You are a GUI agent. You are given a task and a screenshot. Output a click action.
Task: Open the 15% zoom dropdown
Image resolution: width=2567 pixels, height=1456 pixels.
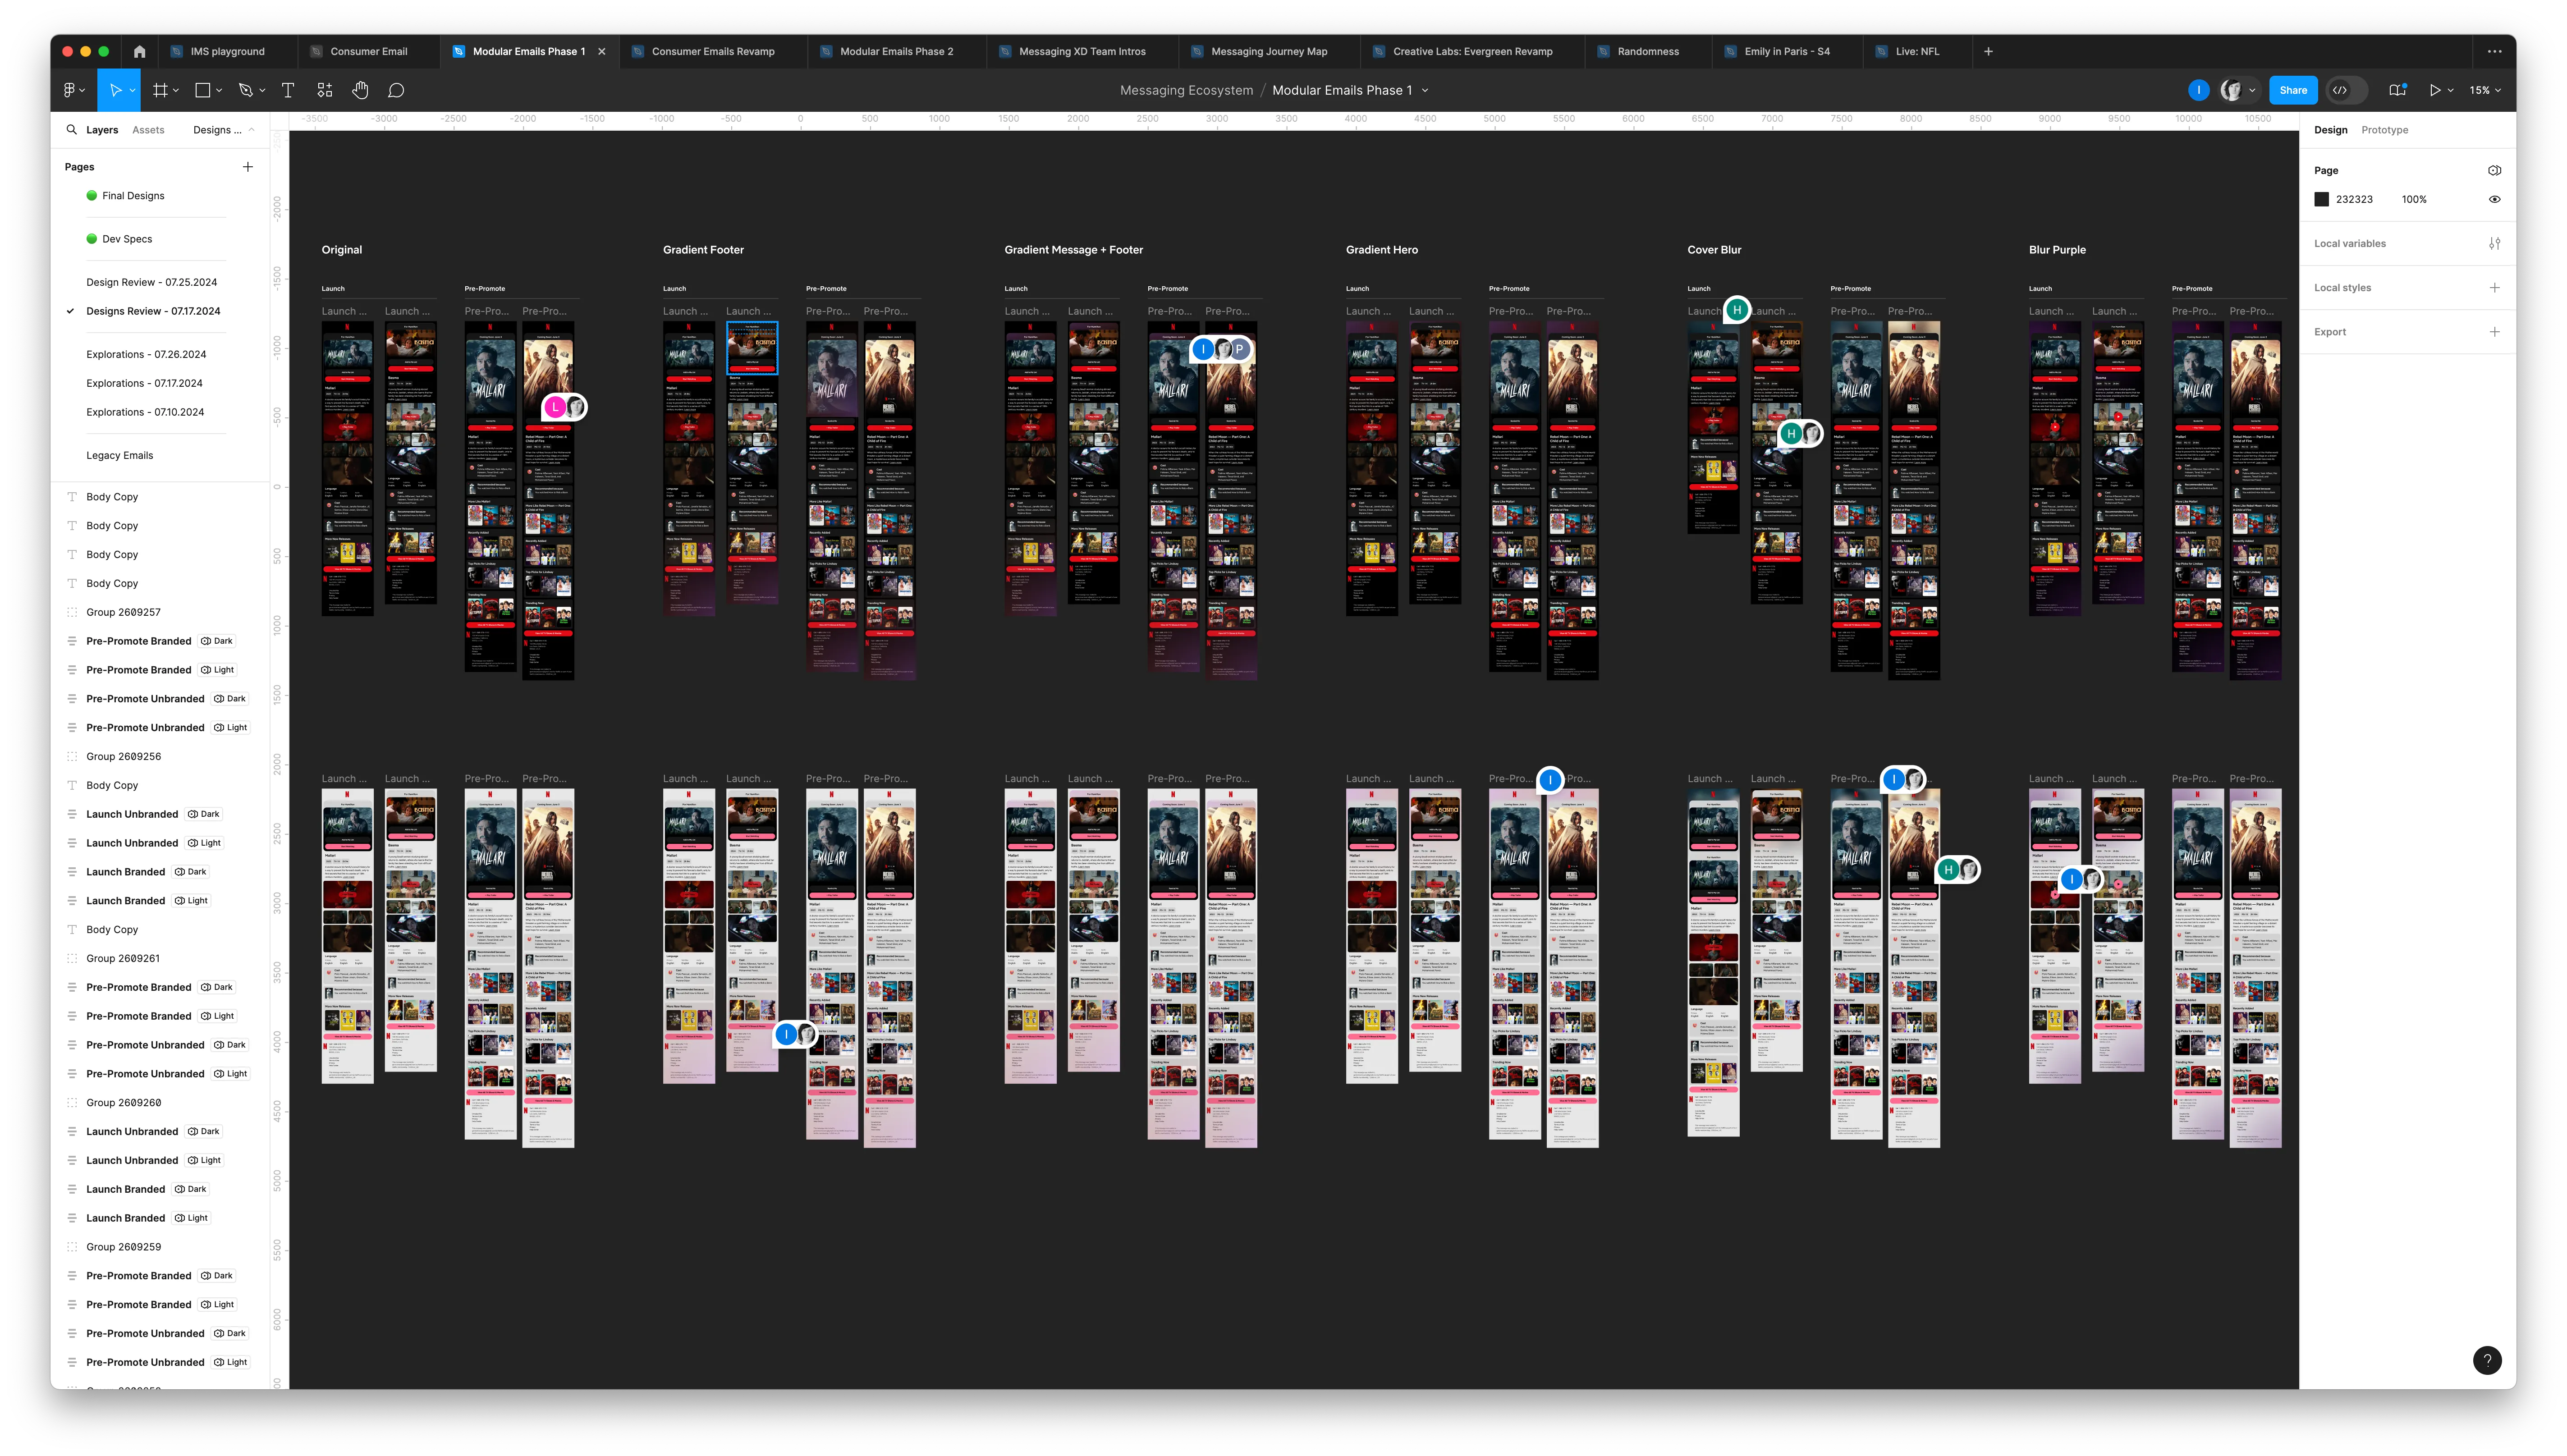pos(2484,90)
